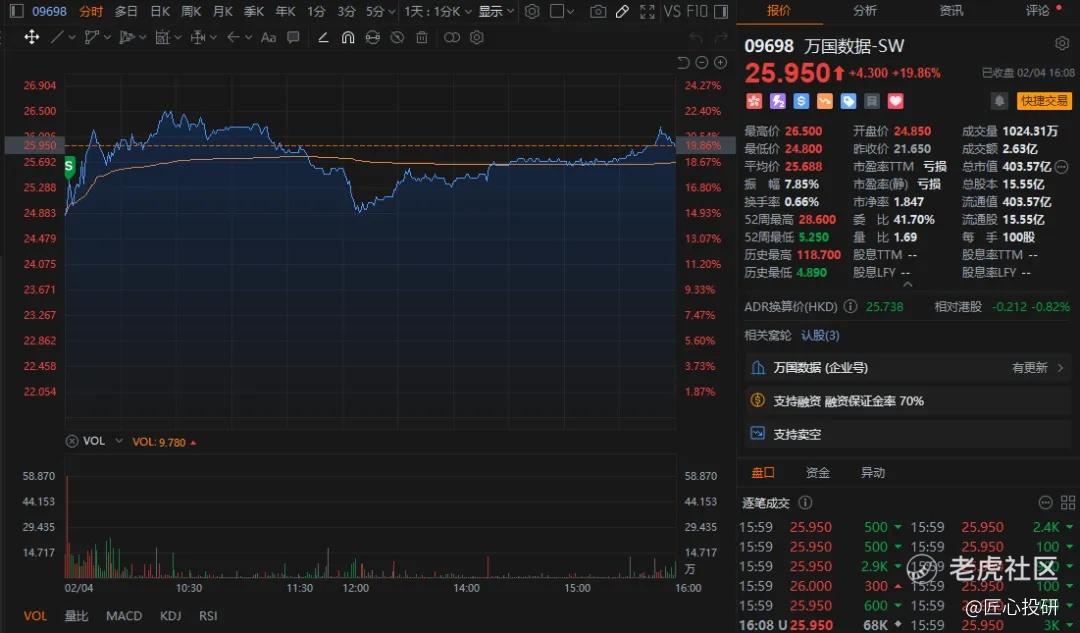Image resolution: width=1080 pixels, height=633 pixels.
Task: Reset chart view with refresh icon
Action: point(683,63)
